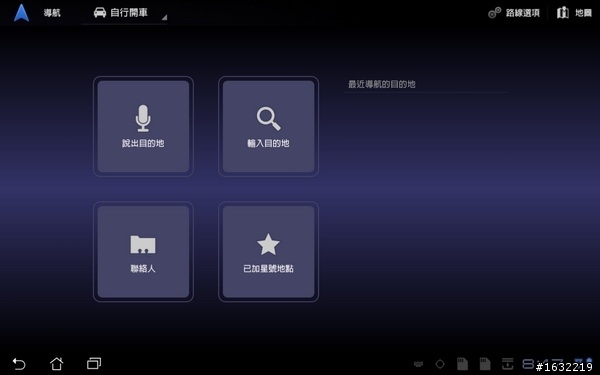The image size is (600, 375).
Task: Switch to the 地圖 map view
Action: 574,13
